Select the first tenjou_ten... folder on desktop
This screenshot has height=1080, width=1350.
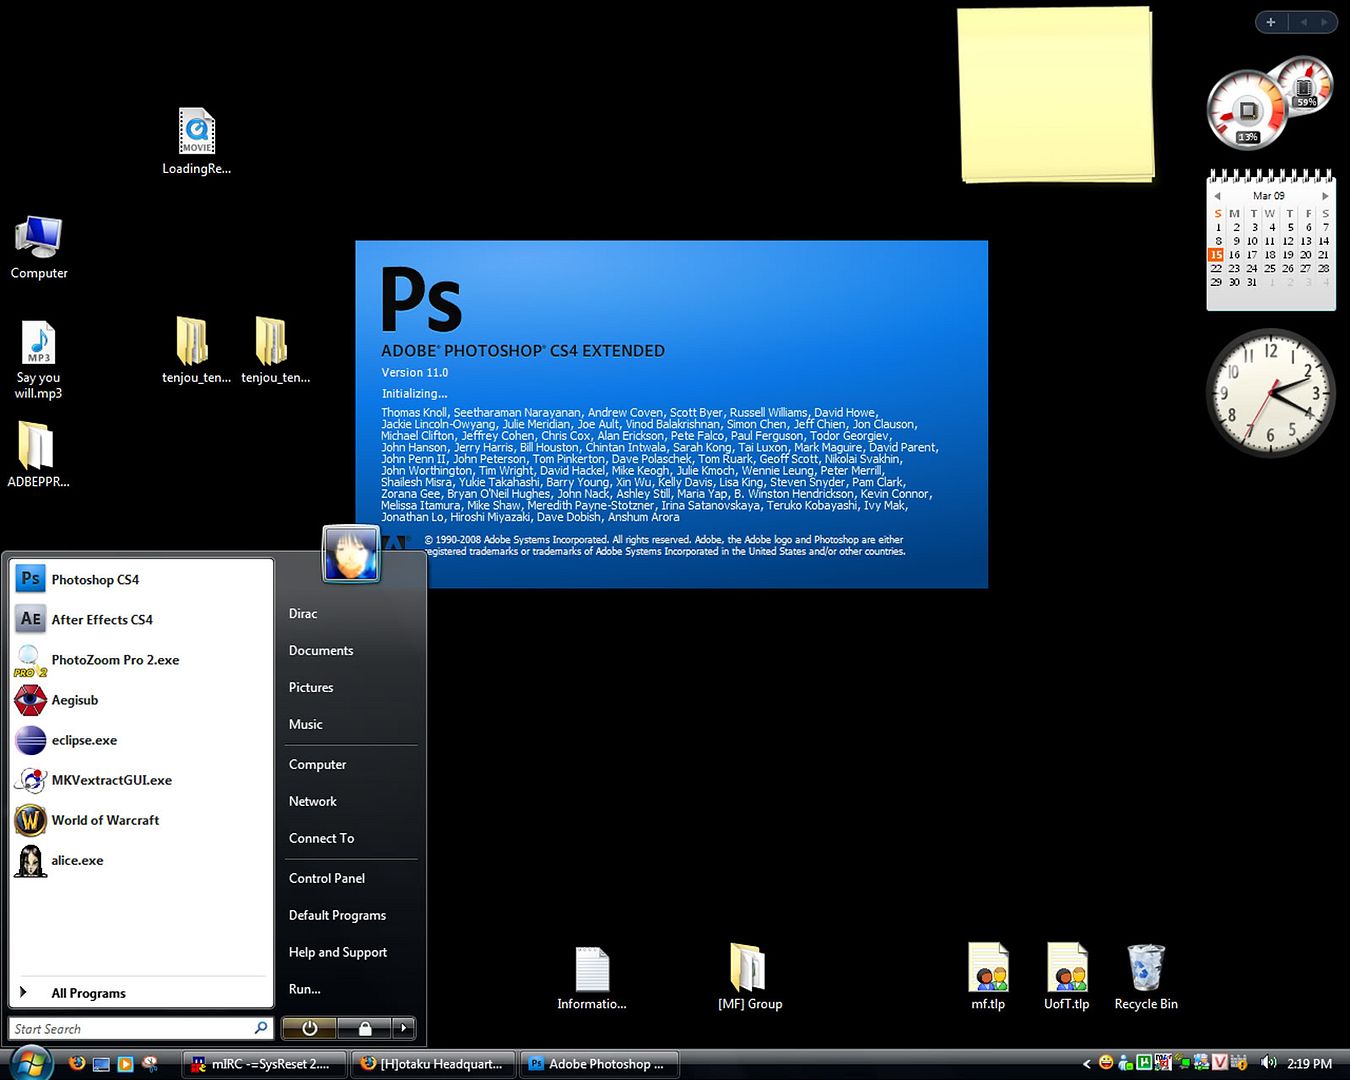pyautogui.click(x=195, y=350)
